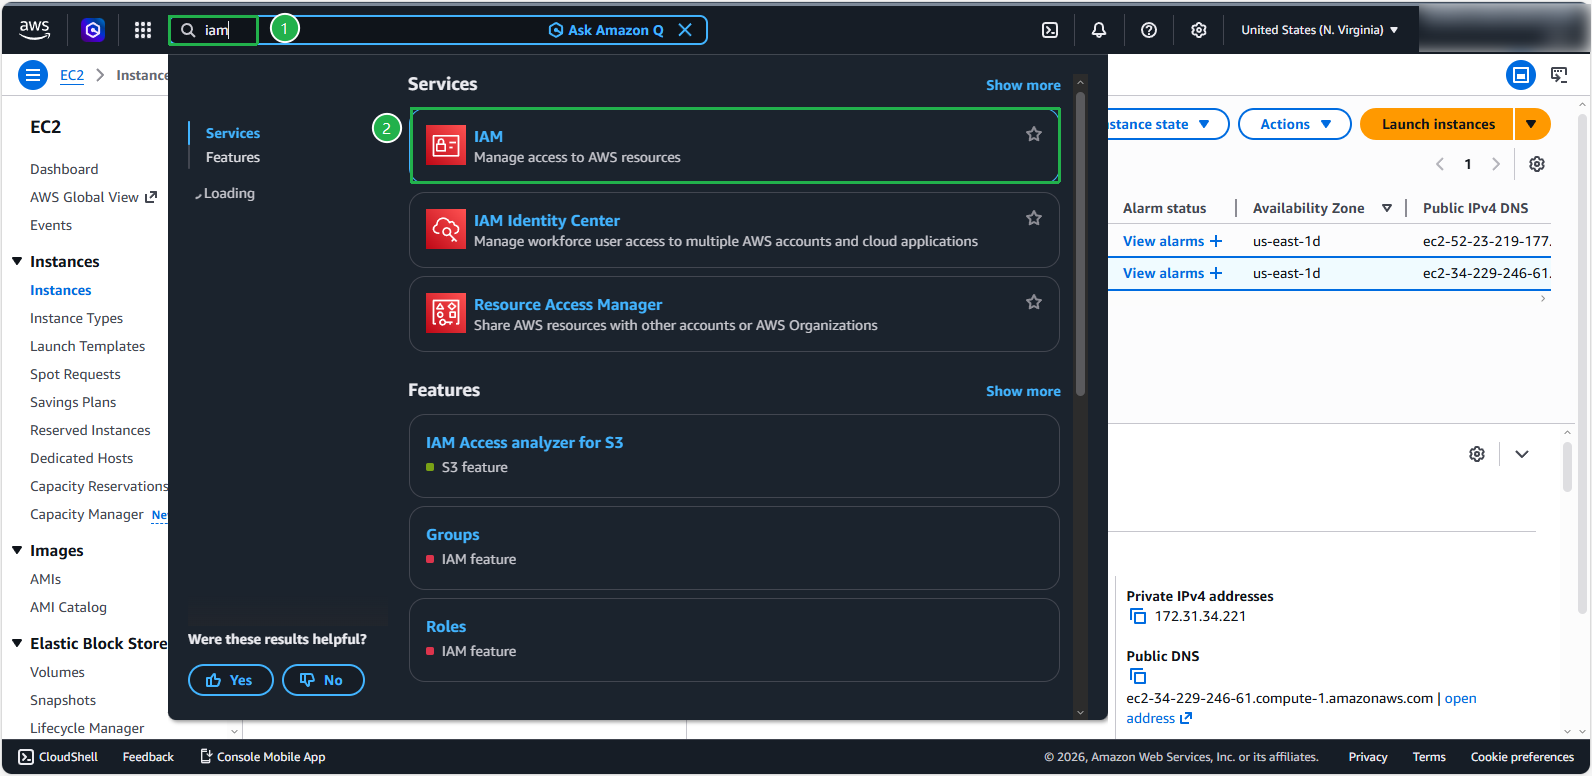The image size is (1592, 776).
Task: Click the open address link
Action: click(x=1301, y=708)
